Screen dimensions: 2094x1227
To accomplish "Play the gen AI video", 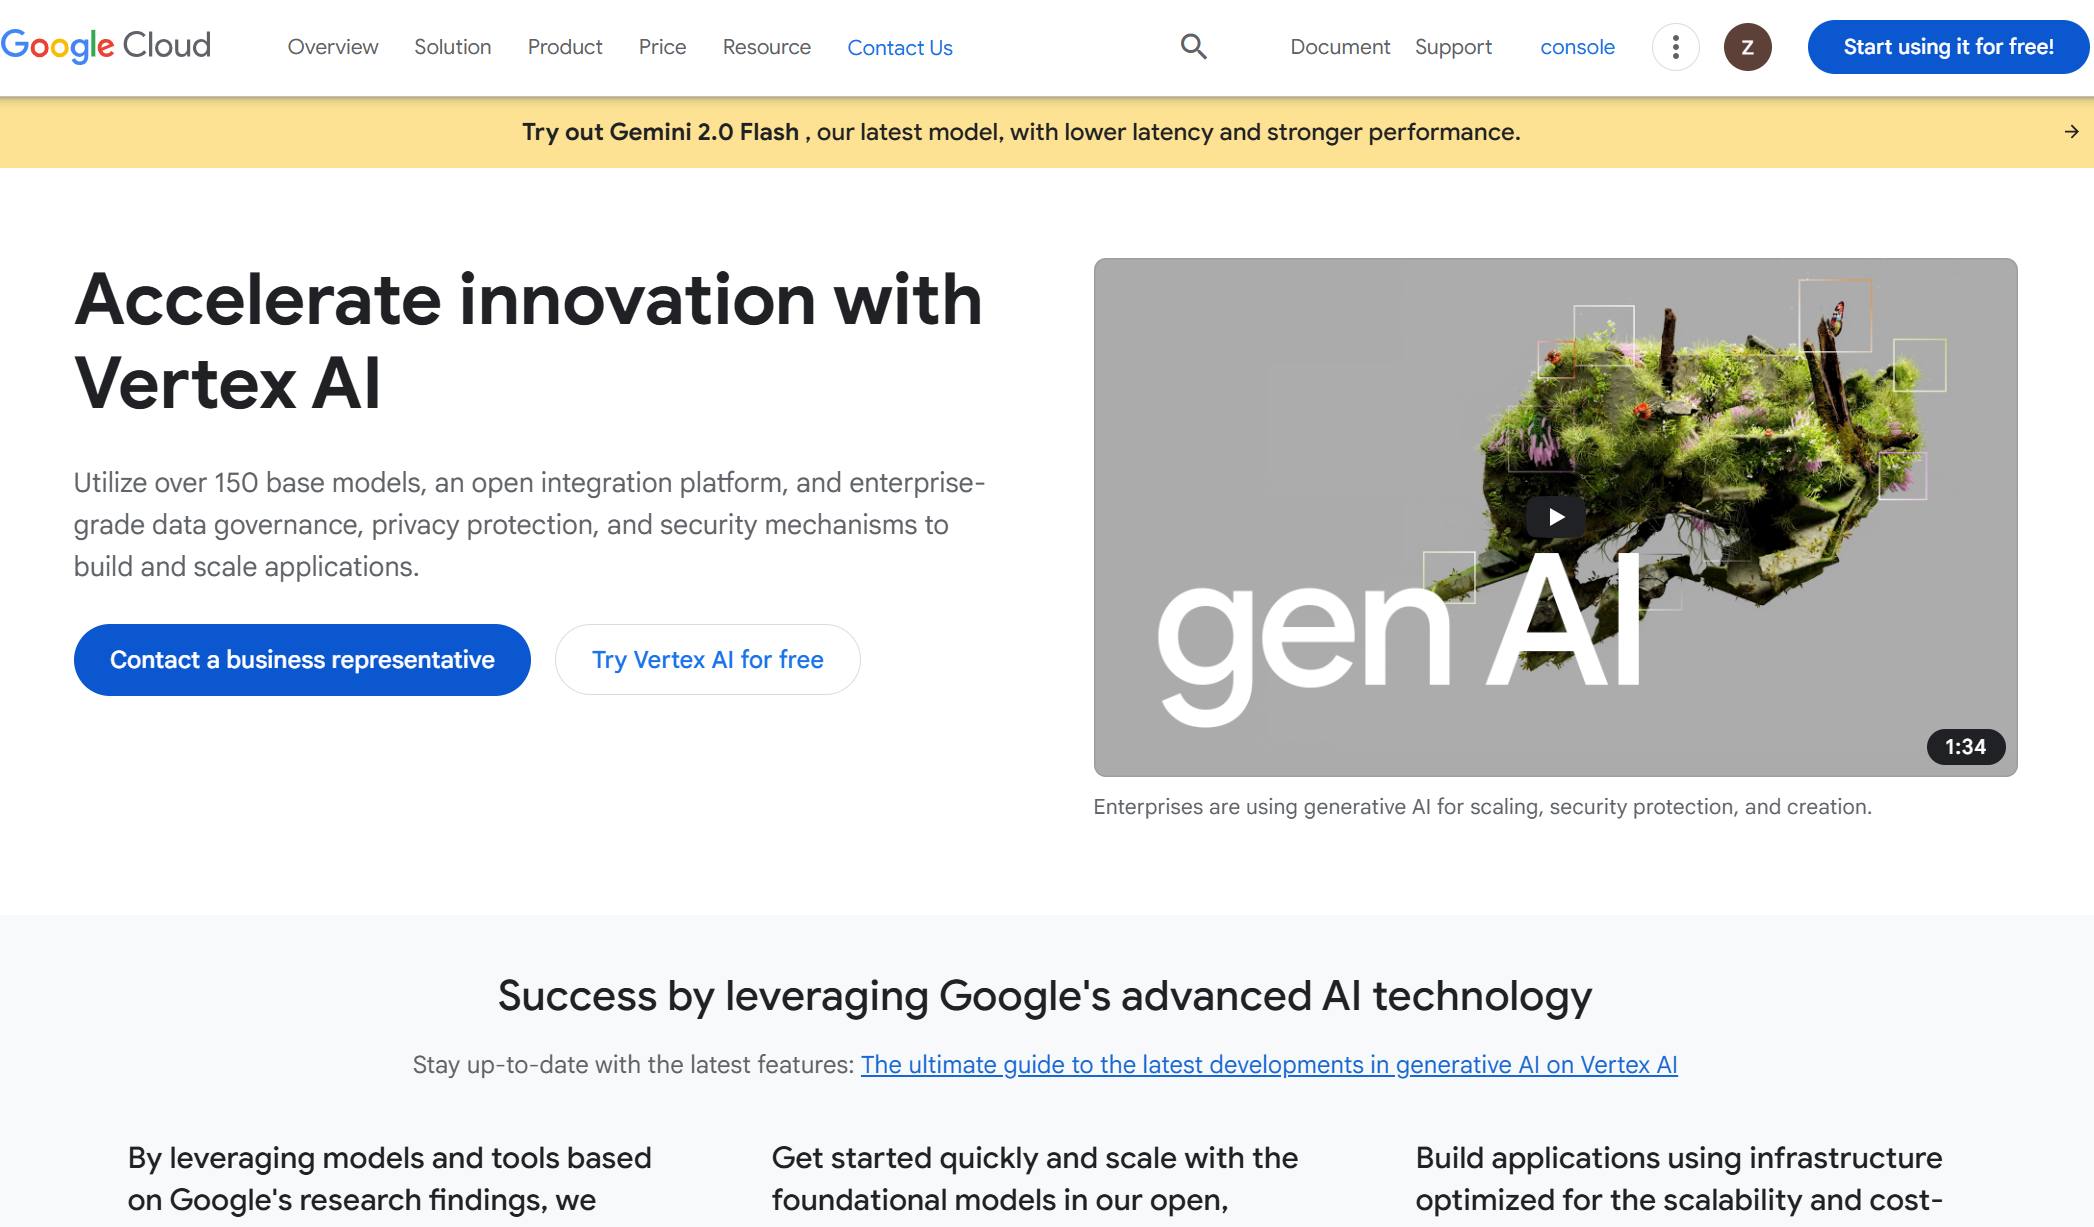I will tap(1555, 517).
